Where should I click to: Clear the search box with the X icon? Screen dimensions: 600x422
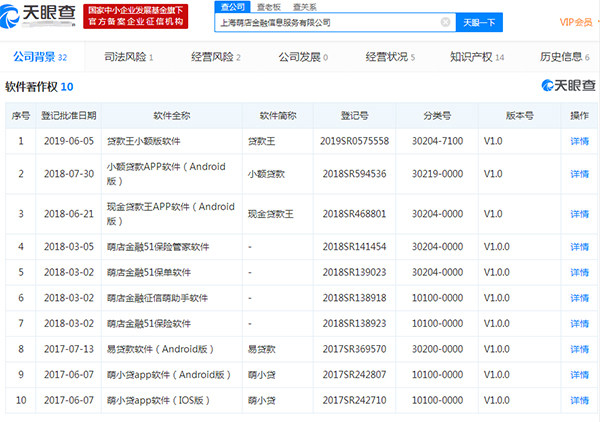tap(445, 22)
